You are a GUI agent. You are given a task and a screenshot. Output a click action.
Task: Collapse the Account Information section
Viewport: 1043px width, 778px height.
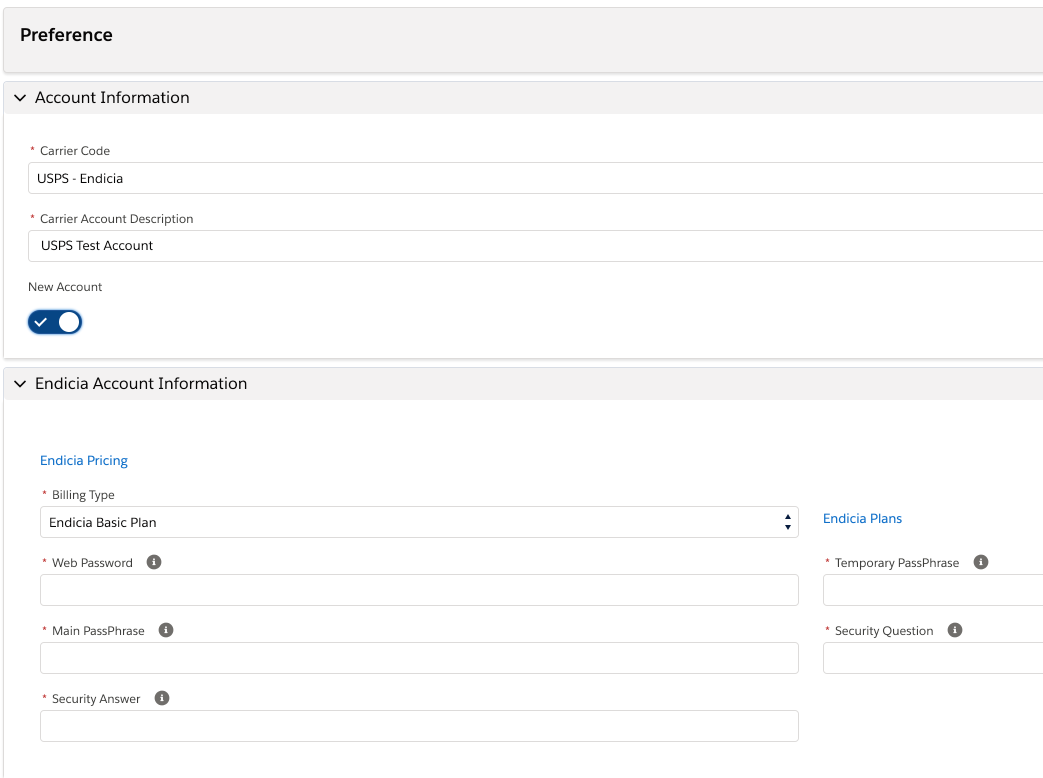pyautogui.click(x=20, y=98)
